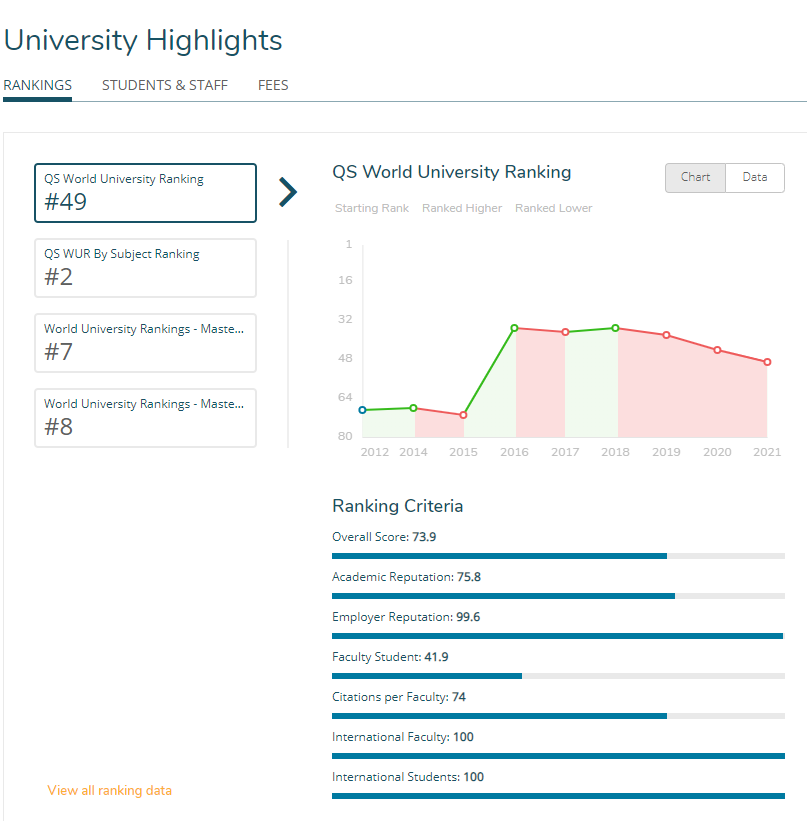Click the View all ranking data link
Image resolution: width=807 pixels, height=821 pixels.
(109, 790)
